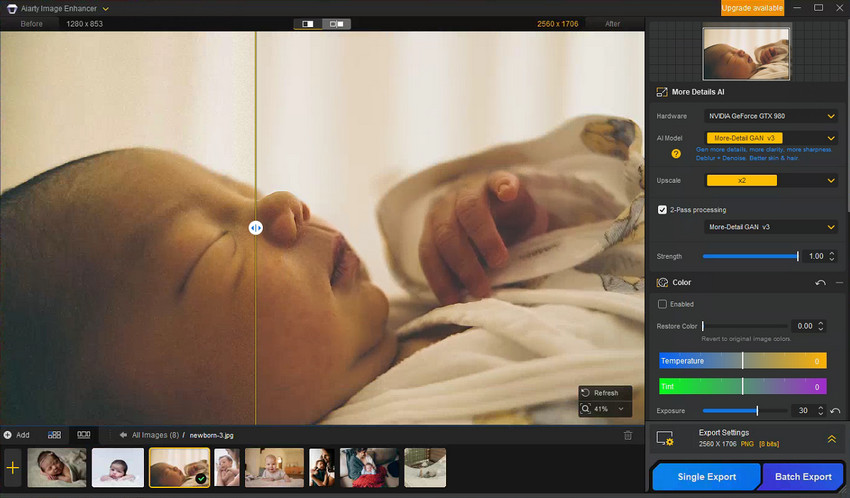Open the Upscale x2 dropdown
This screenshot has height=498, width=850.
click(771, 180)
